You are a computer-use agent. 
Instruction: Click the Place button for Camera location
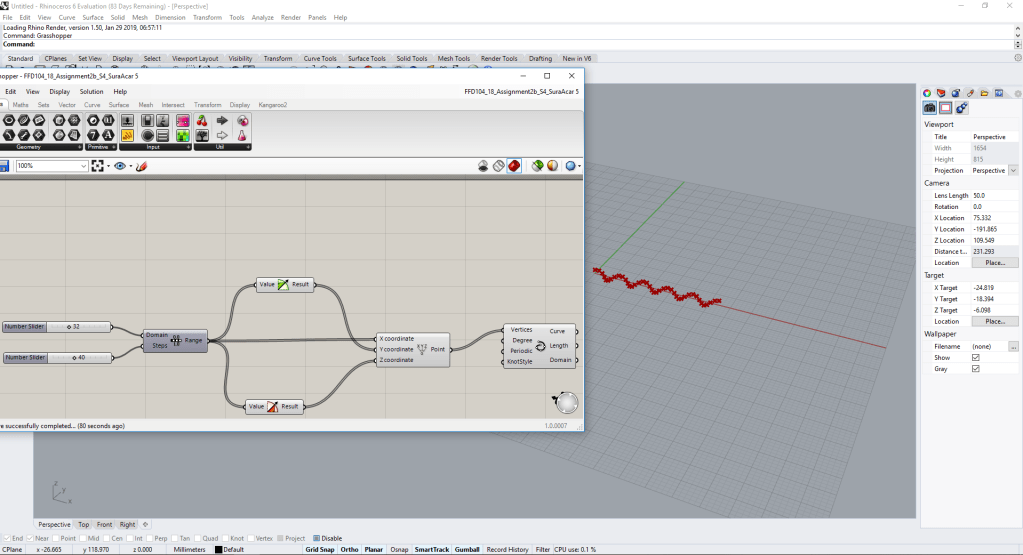click(994, 262)
